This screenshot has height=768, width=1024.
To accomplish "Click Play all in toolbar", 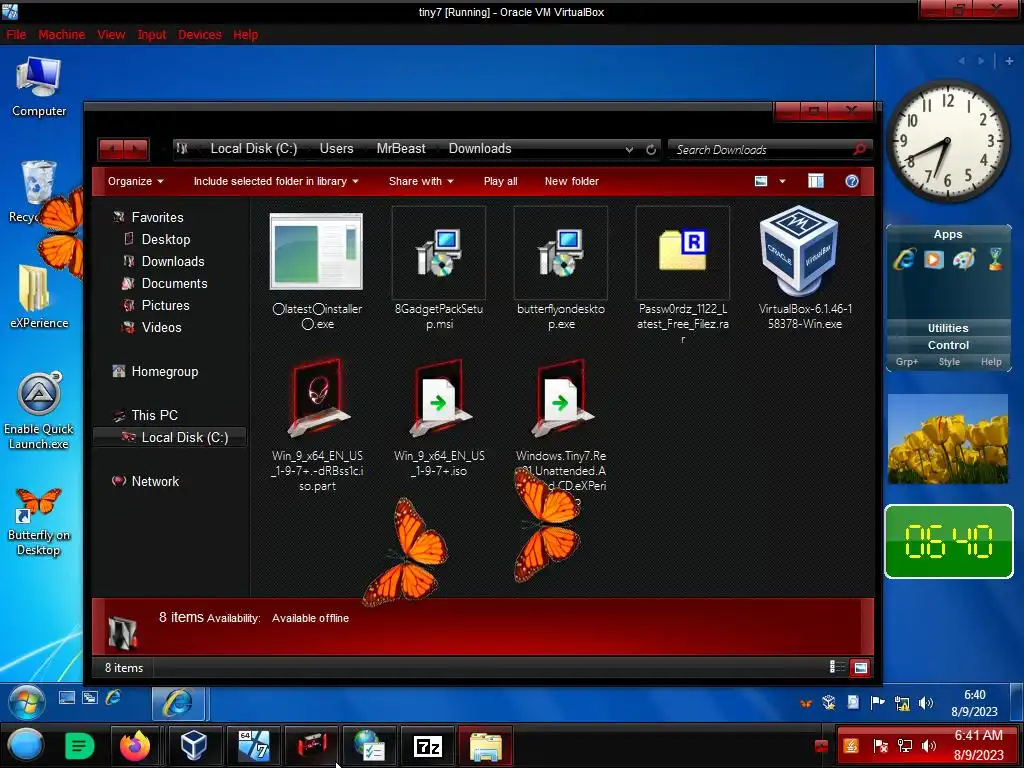I will click(x=500, y=182).
